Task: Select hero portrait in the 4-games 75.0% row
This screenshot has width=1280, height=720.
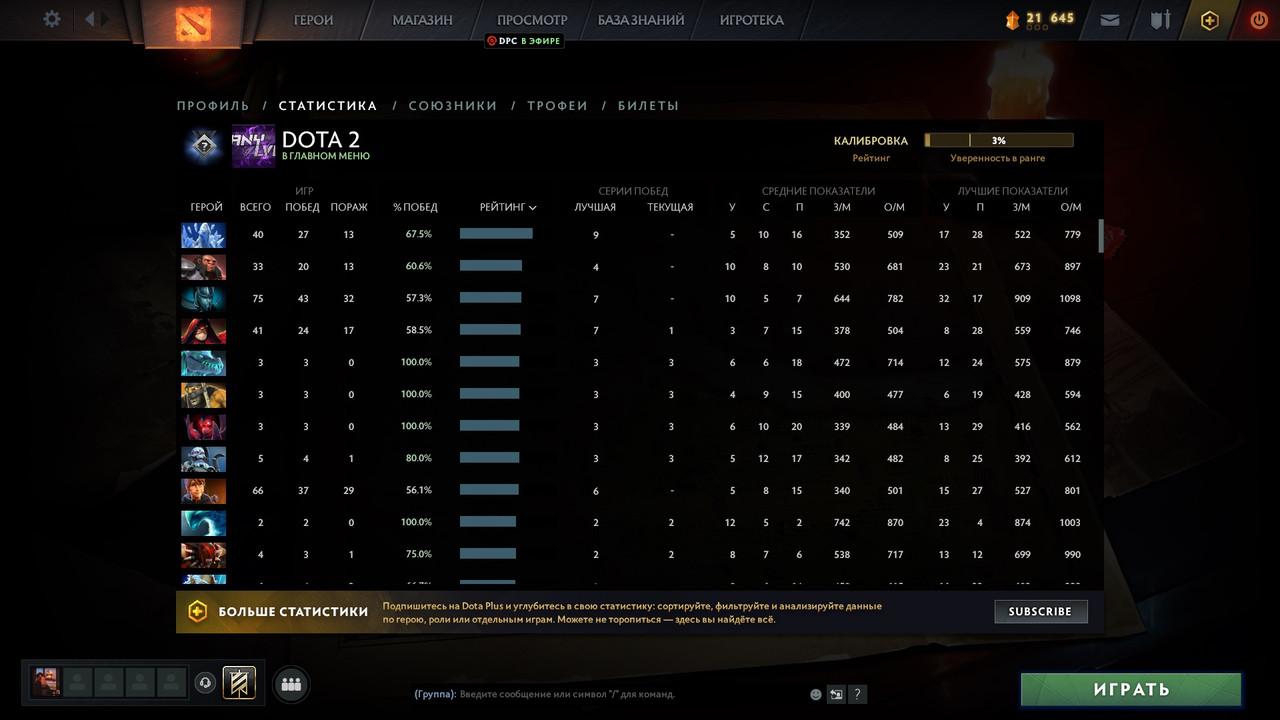Action: point(203,555)
